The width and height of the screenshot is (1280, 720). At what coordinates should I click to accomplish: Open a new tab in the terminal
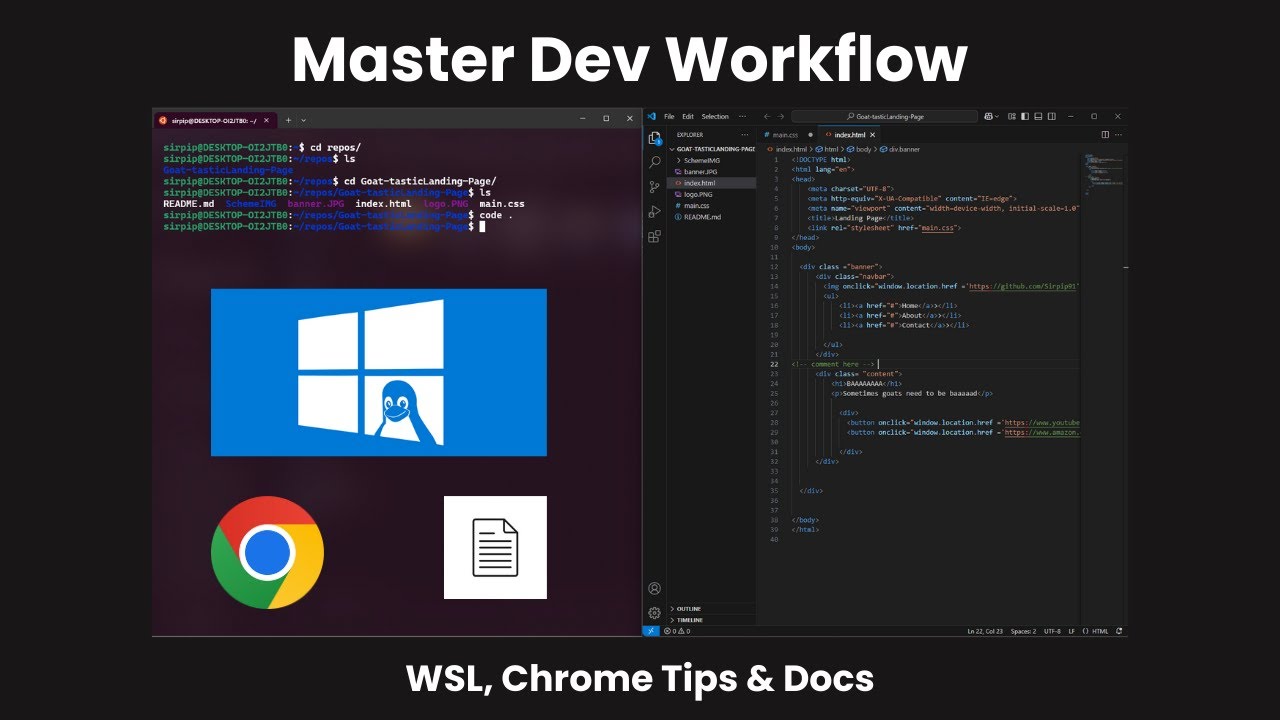pos(289,120)
